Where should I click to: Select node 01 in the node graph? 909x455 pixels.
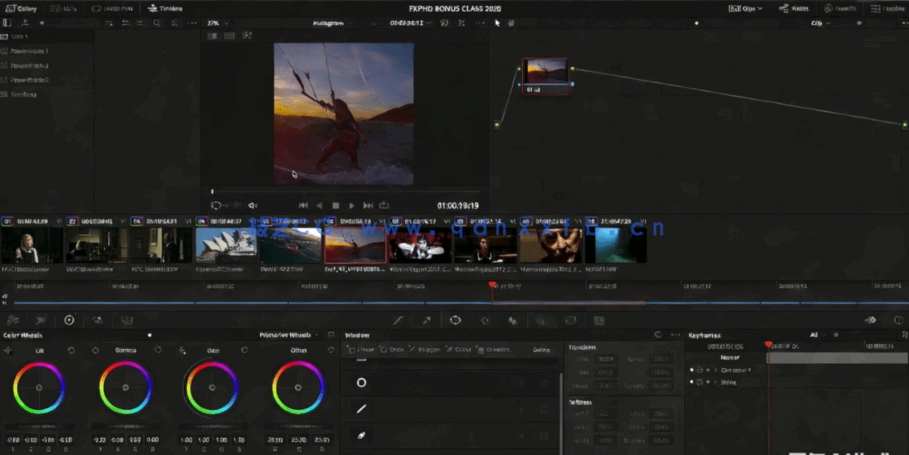pos(546,76)
